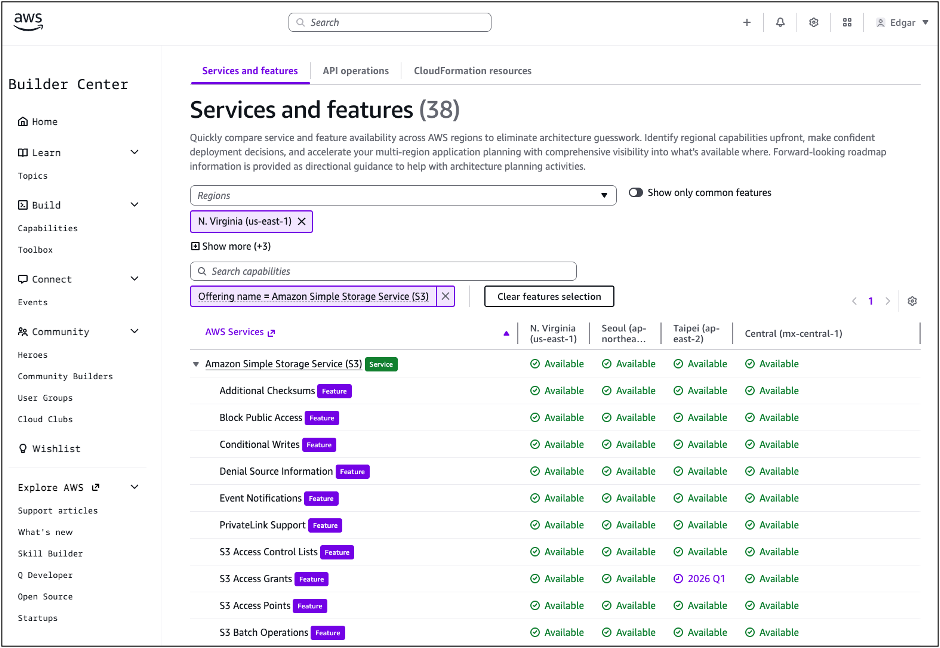Click the plus icon in top bar
Image resolution: width=940 pixels, height=648 pixels.
click(746, 23)
